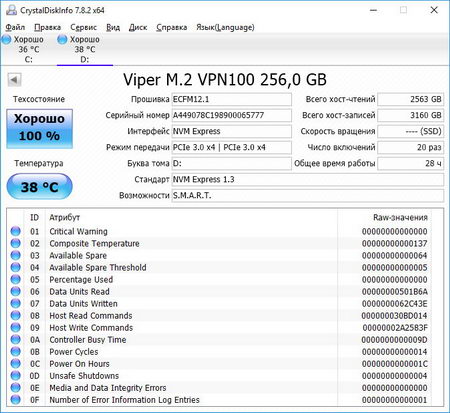Click status orb beside Power On Hours
The width and height of the screenshot is (450, 413).
click(x=15, y=363)
